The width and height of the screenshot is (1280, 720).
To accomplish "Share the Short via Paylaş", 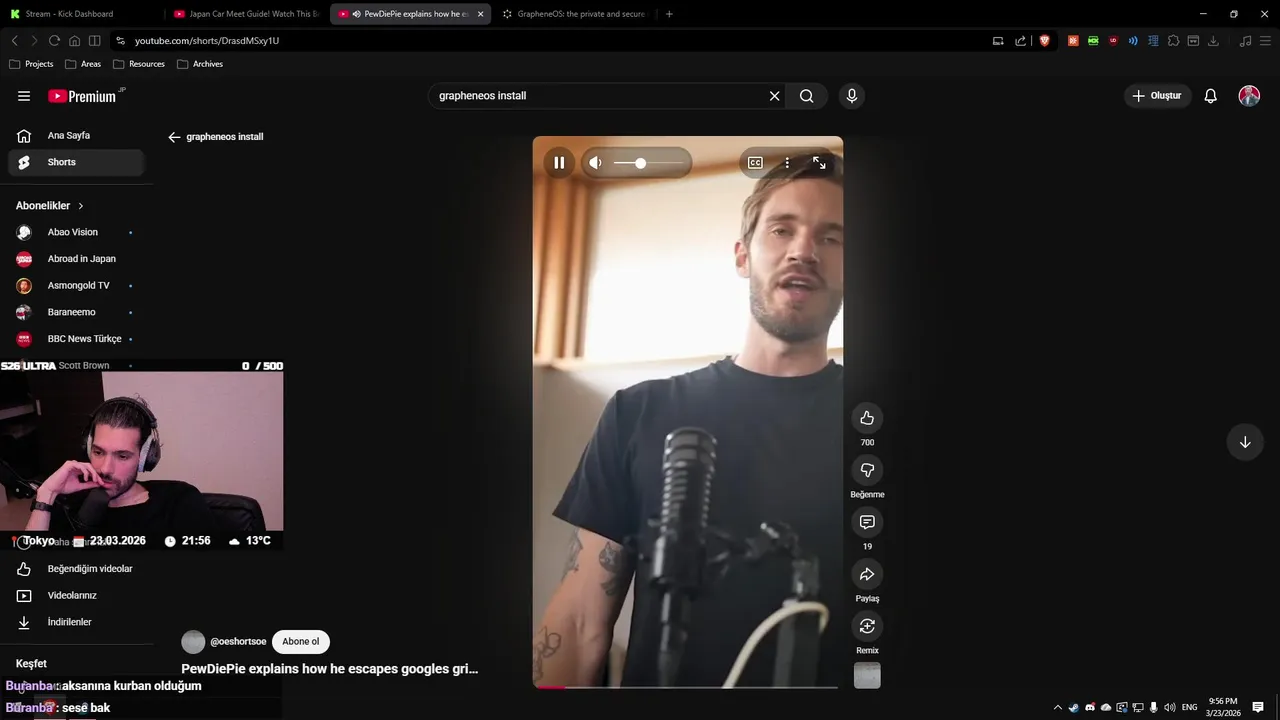I will pos(867,574).
